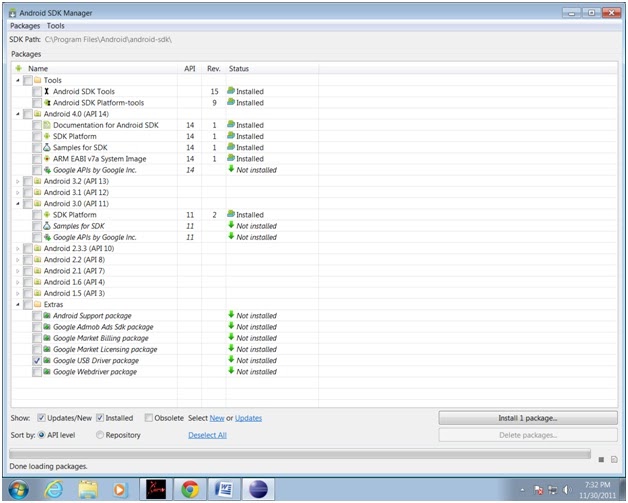This screenshot has width=628, height=503.
Task: Open the Eclipse icon on the taskbar
Action: point(258,489)
